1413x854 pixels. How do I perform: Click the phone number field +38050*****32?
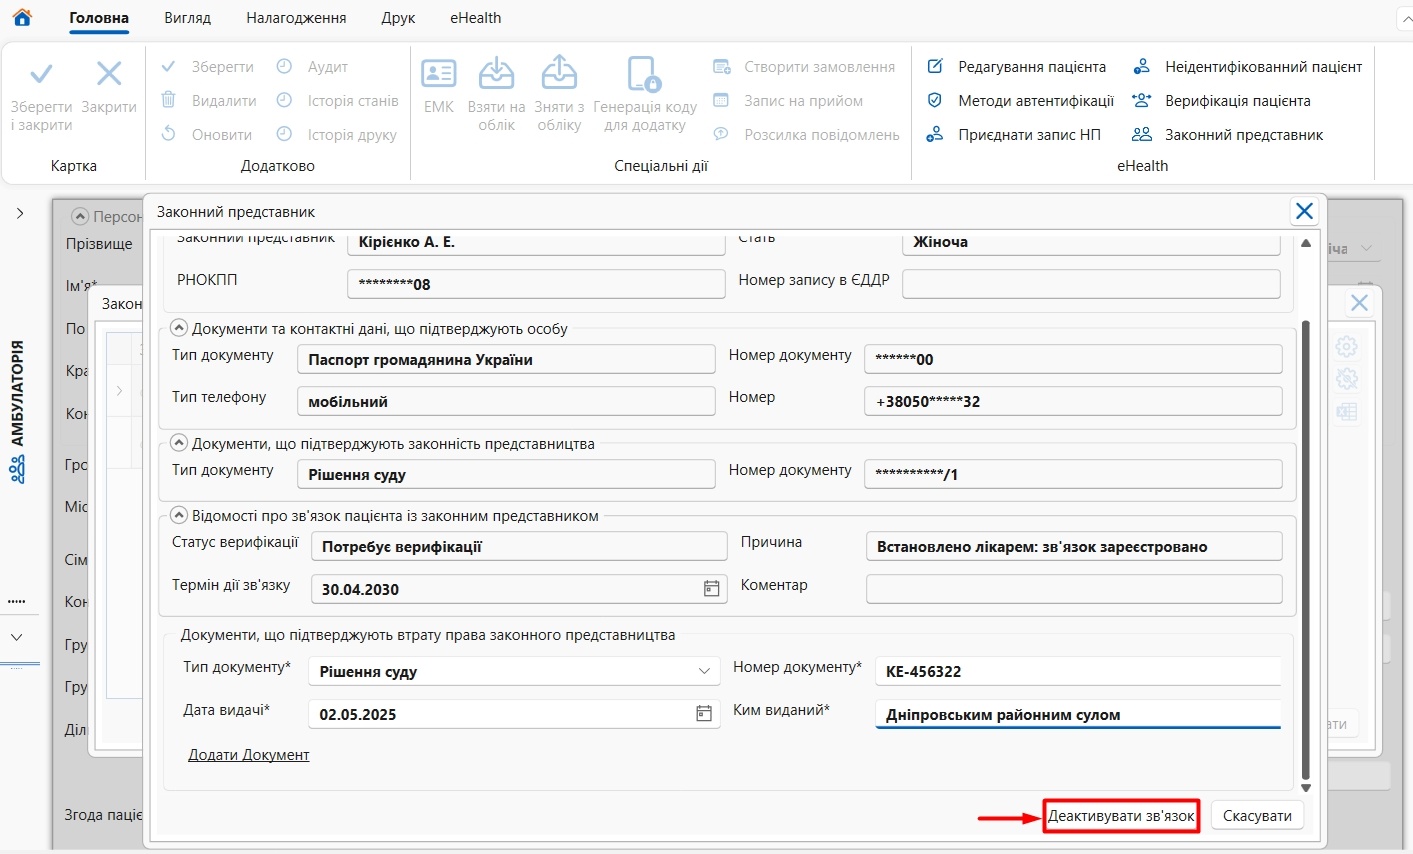[1073, 401]
